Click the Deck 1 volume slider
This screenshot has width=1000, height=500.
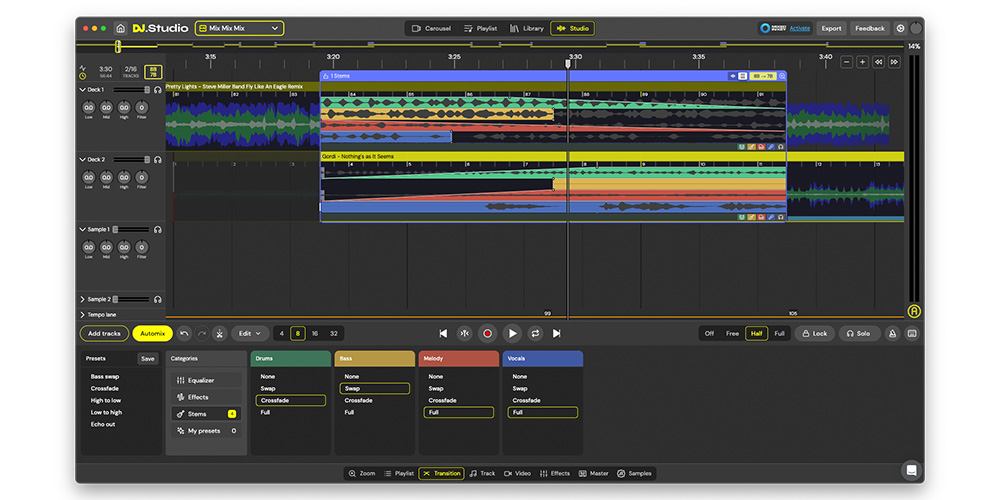(130, 90)
